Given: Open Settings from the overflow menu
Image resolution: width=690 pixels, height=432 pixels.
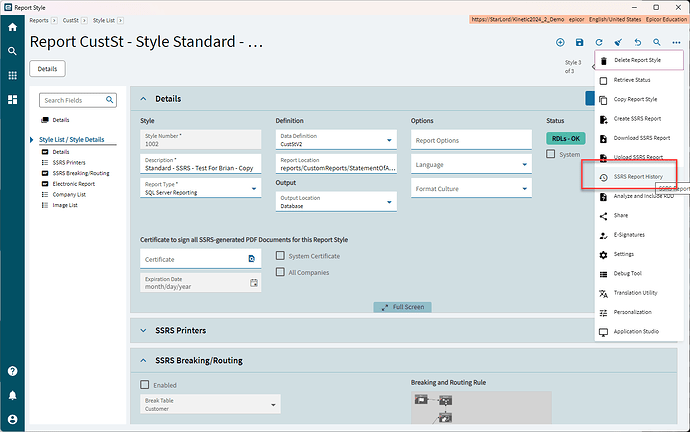Looking at the screenshot, I should pos(639,254).
